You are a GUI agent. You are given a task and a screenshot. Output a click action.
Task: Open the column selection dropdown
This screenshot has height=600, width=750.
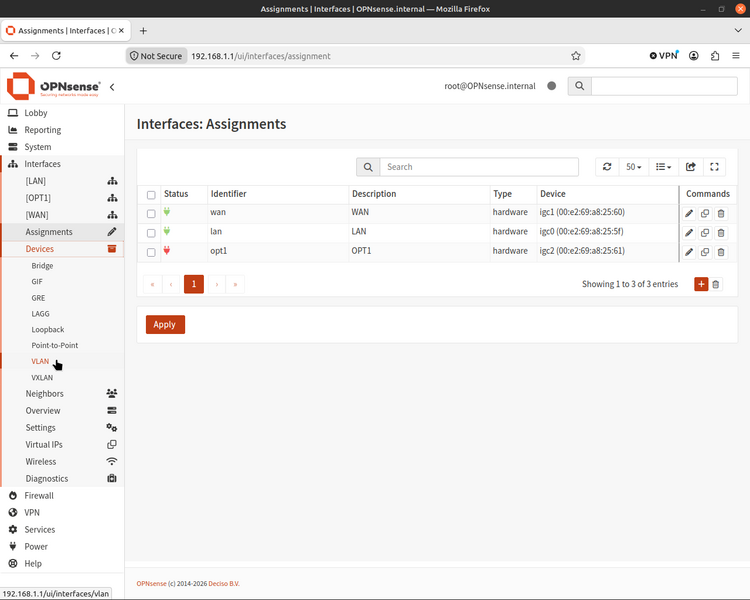[x=663, y=167]
